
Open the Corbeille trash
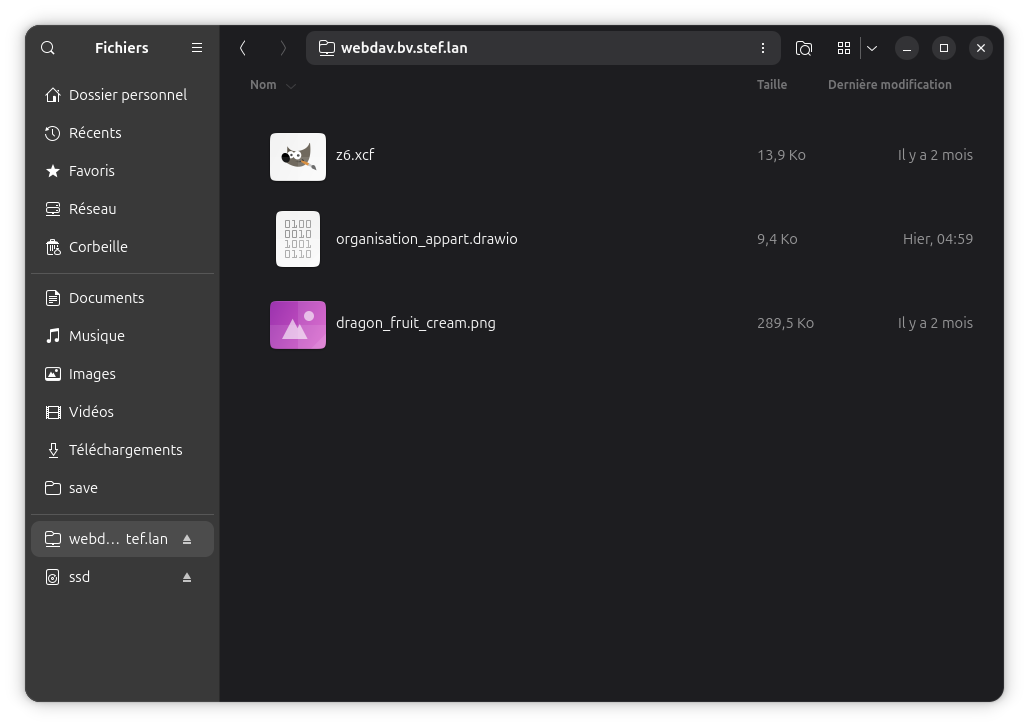(123, 247)
